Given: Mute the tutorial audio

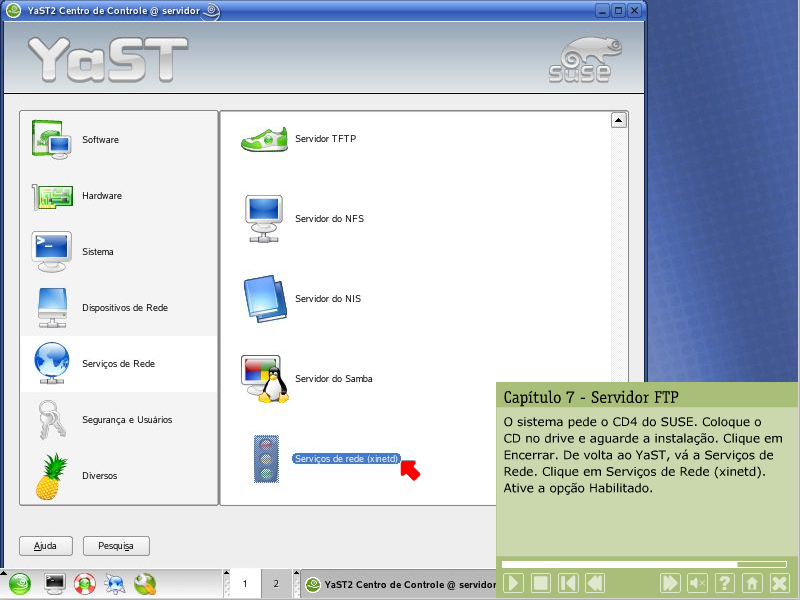Looking at the screenshot, I should click(698, 583).
